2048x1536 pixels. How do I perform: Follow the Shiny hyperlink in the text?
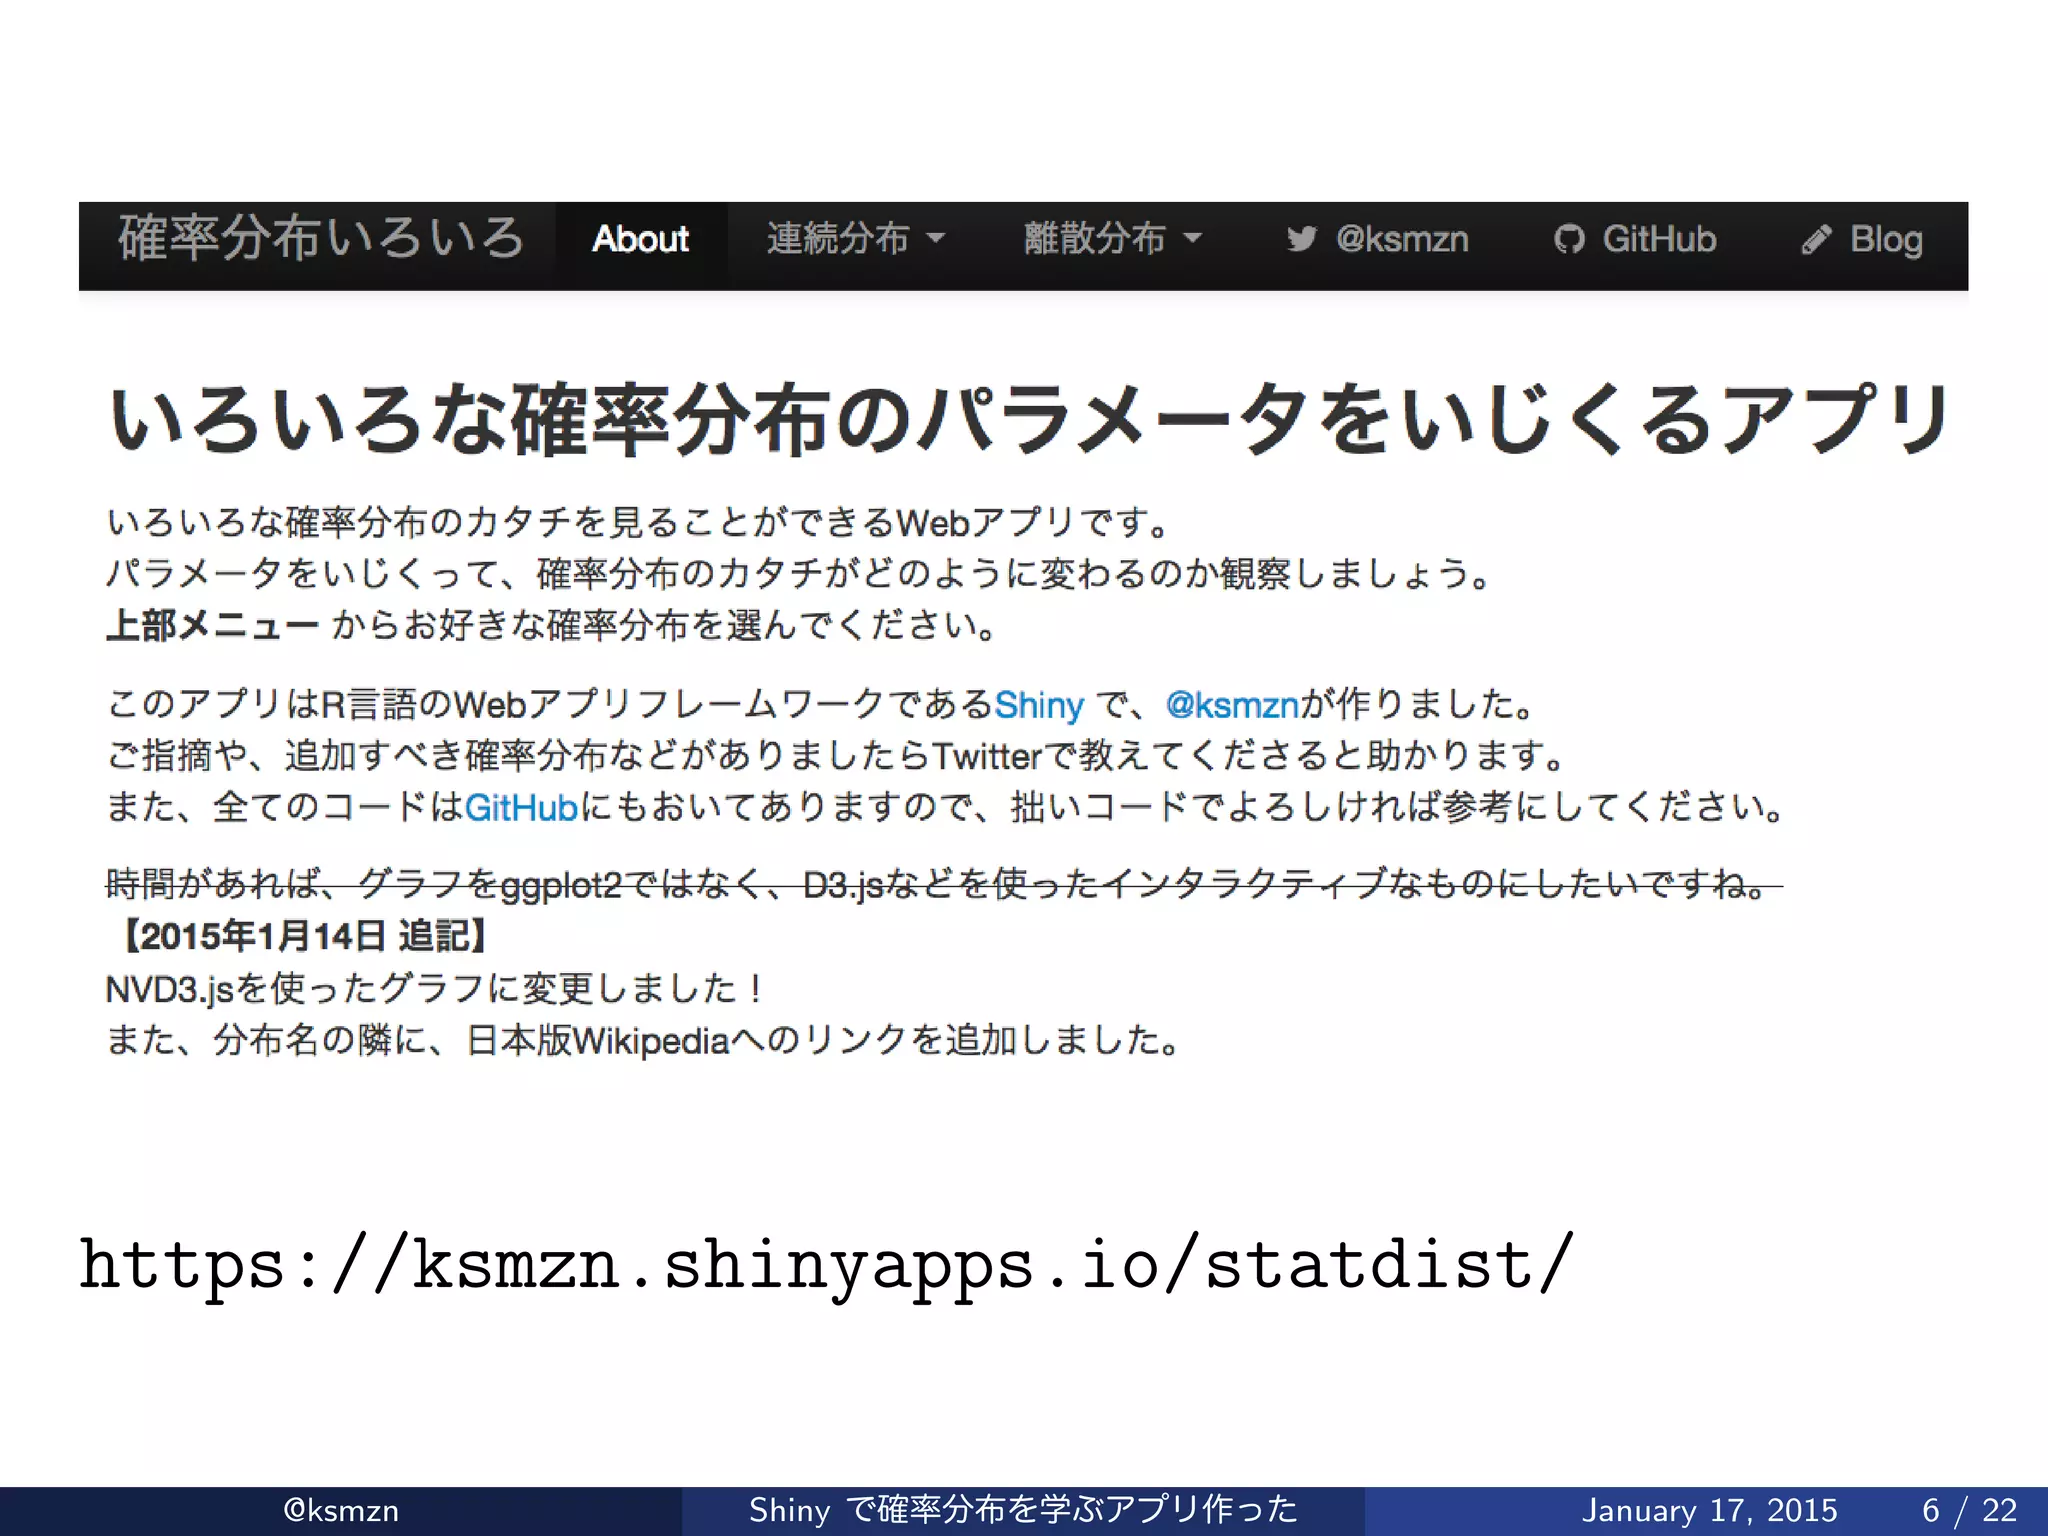(1039, 705)
